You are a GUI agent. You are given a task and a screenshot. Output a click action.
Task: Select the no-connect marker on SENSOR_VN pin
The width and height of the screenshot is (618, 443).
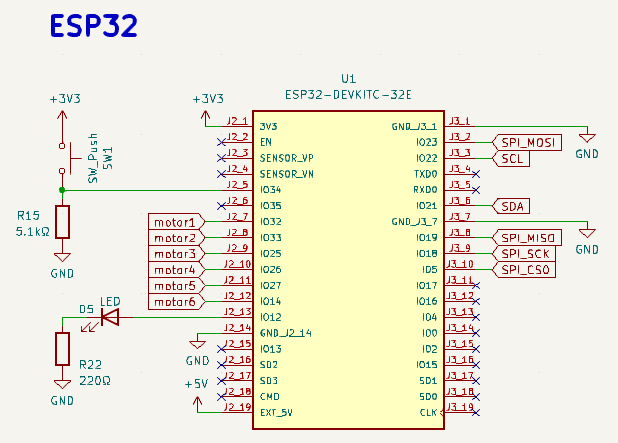tap(222, 174)
